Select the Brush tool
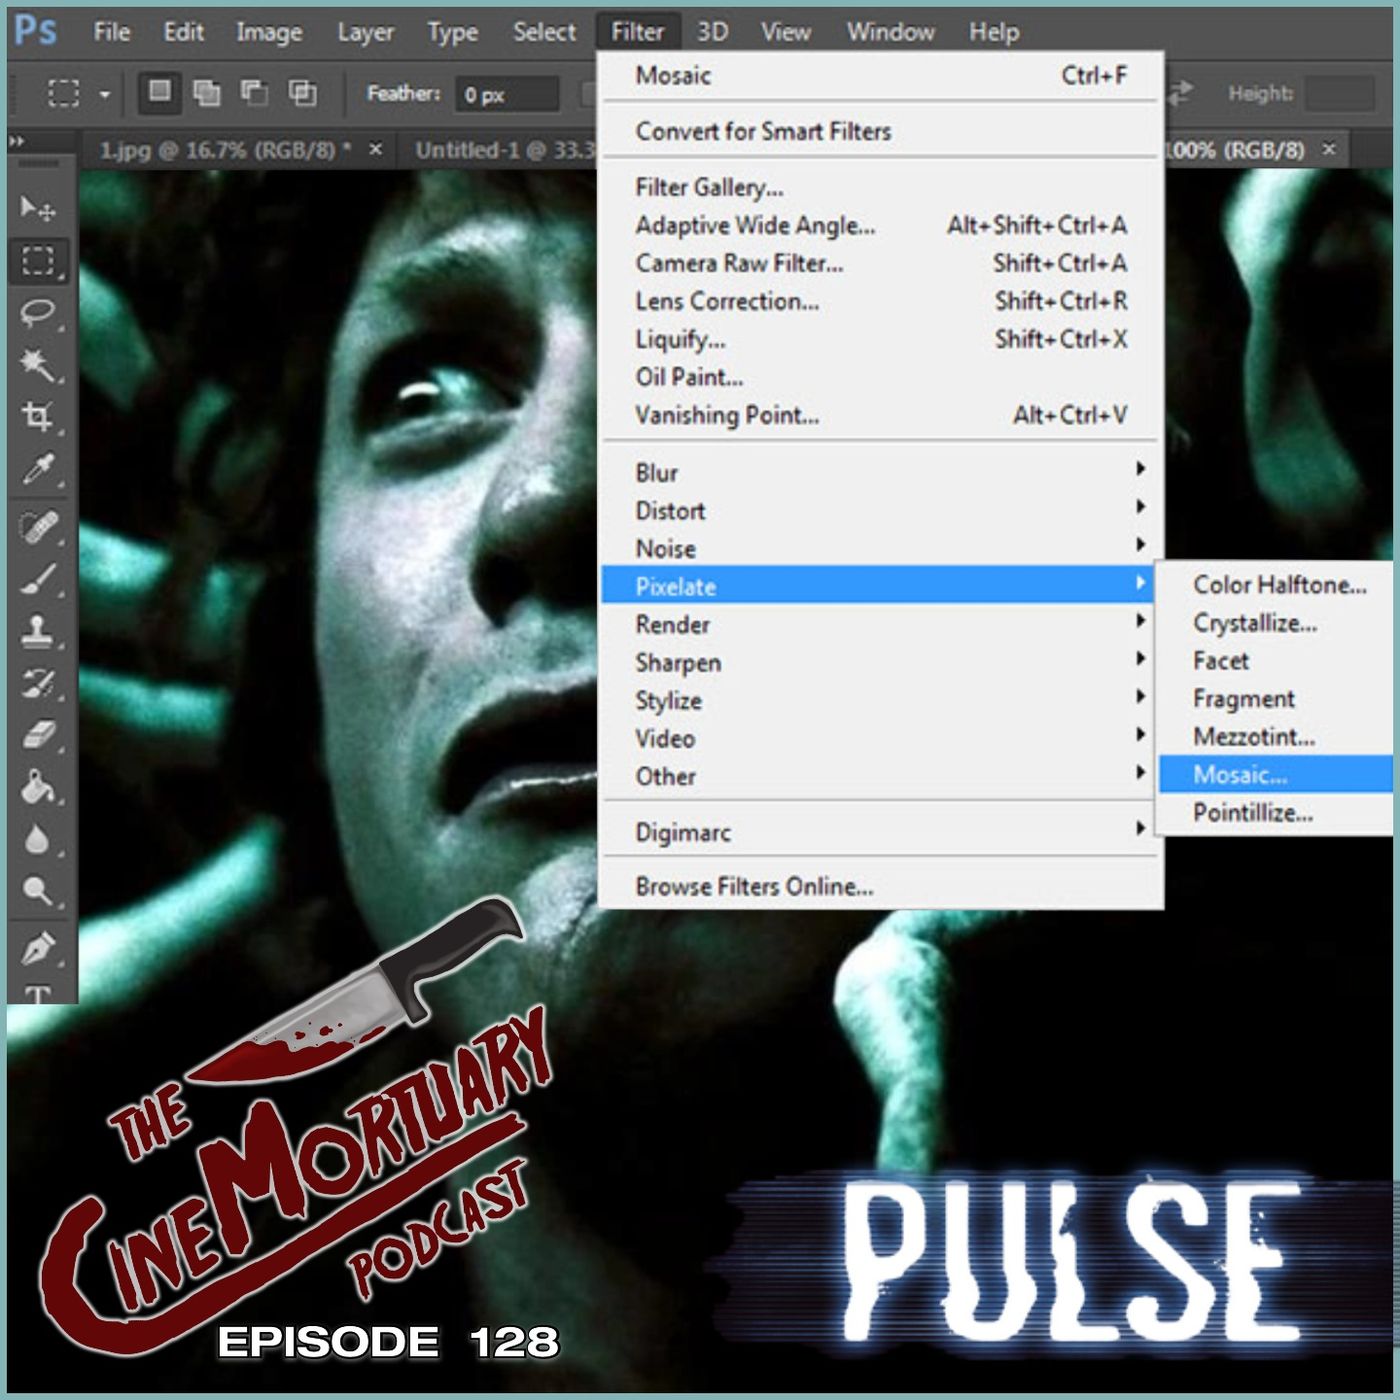This screenshot has width=1400, height=1400. pos(38,579)
